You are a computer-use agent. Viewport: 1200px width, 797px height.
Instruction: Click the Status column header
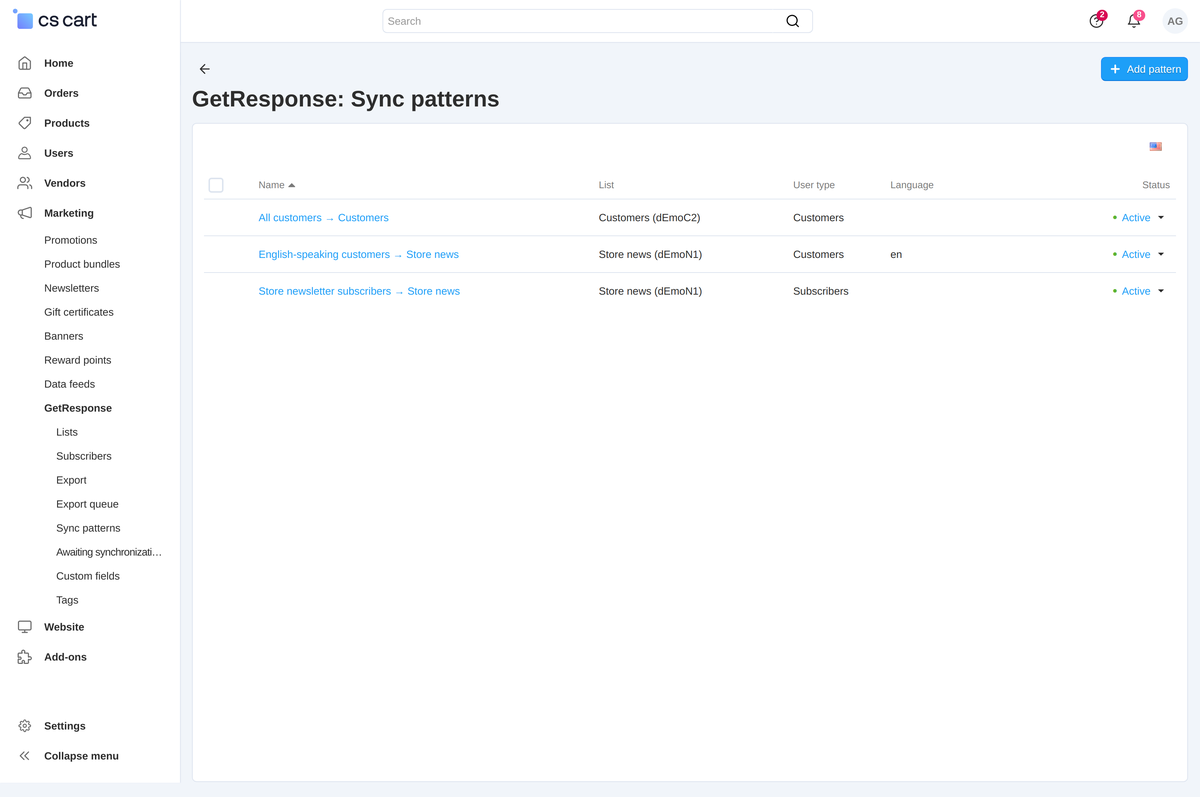pyautogui.click(x=1156, y=185)
